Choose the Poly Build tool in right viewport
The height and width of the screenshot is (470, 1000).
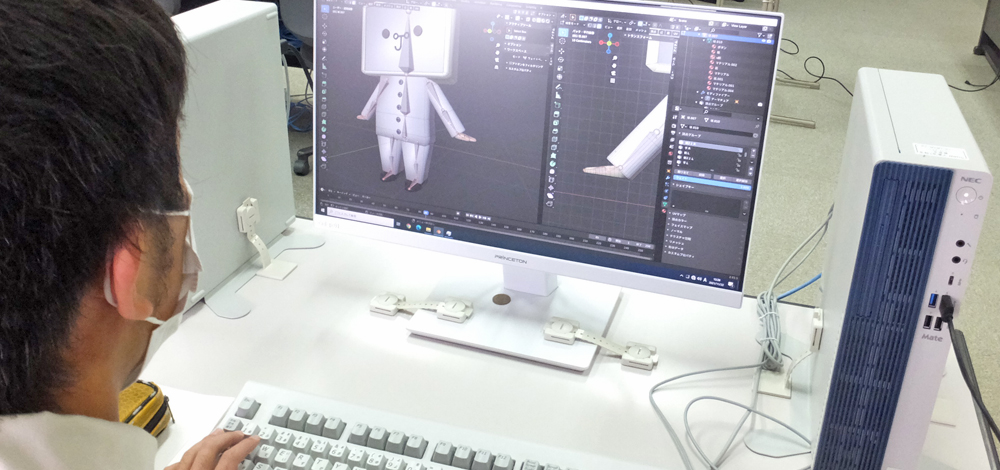pos(554,156)
